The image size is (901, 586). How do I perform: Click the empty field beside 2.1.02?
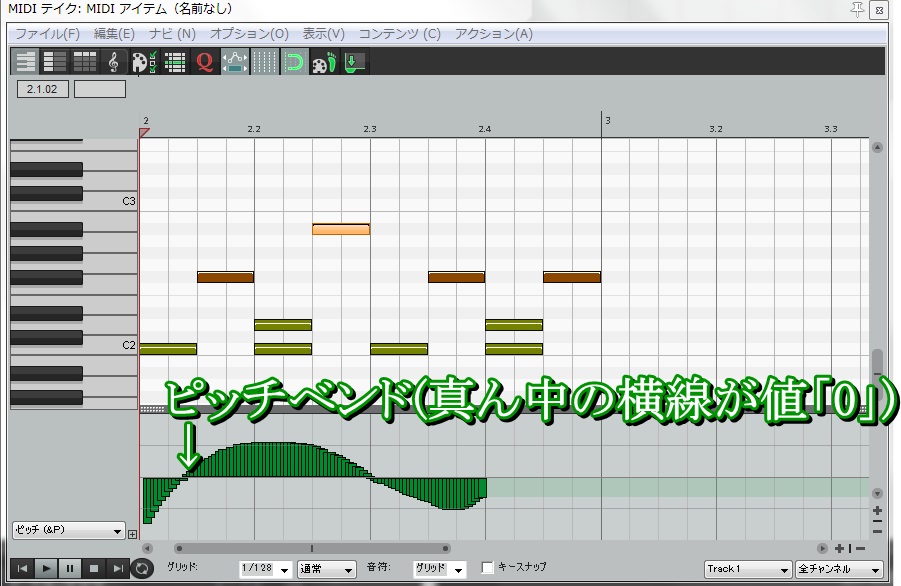pos(99,89)
